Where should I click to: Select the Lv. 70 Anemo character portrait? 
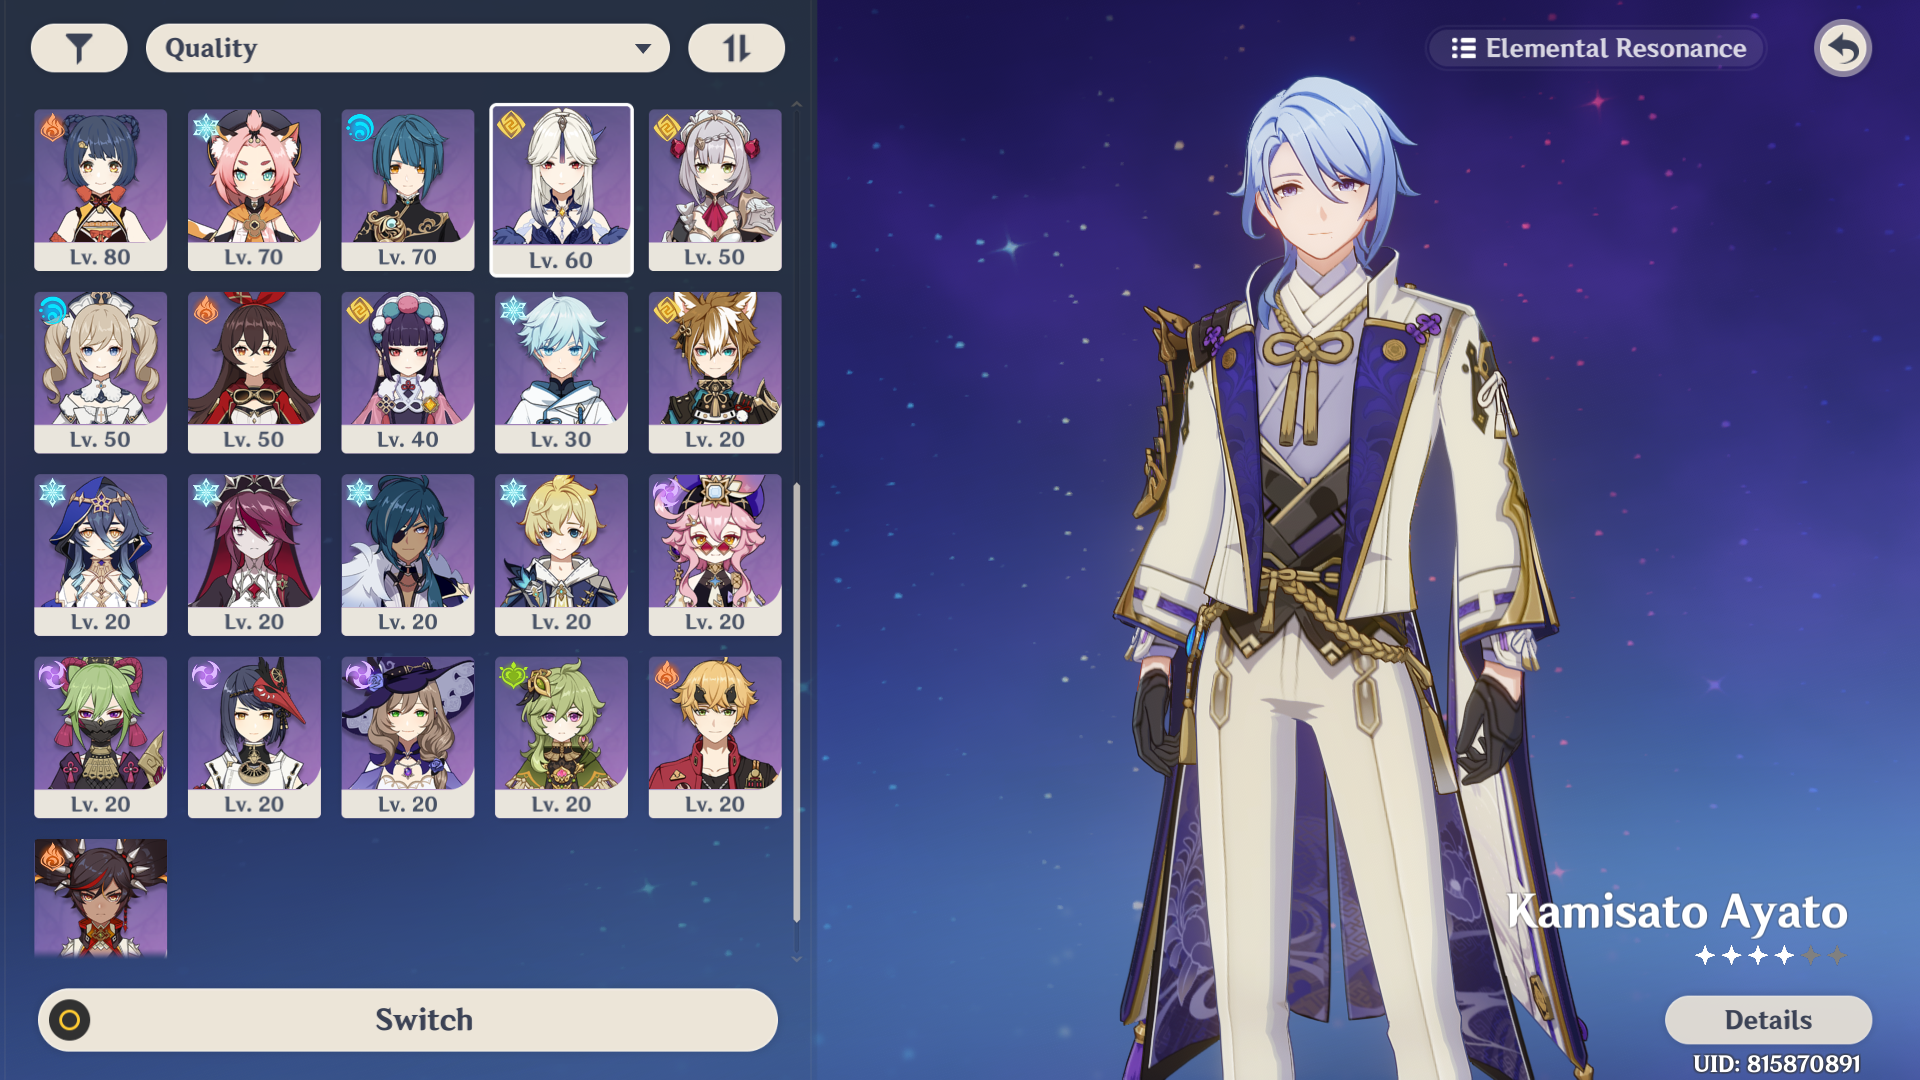tap(407, 190)
